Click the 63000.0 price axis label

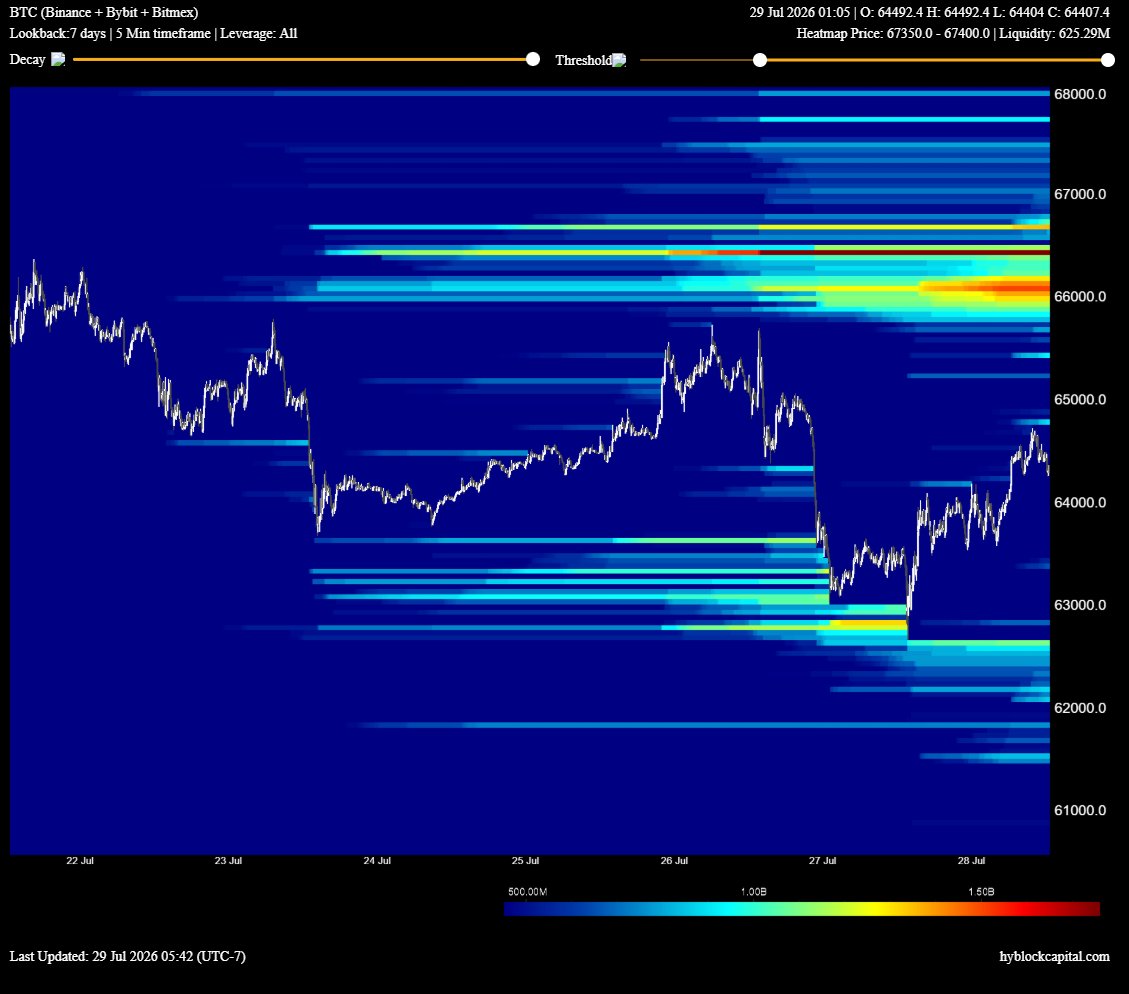(x=1080, y=605)
